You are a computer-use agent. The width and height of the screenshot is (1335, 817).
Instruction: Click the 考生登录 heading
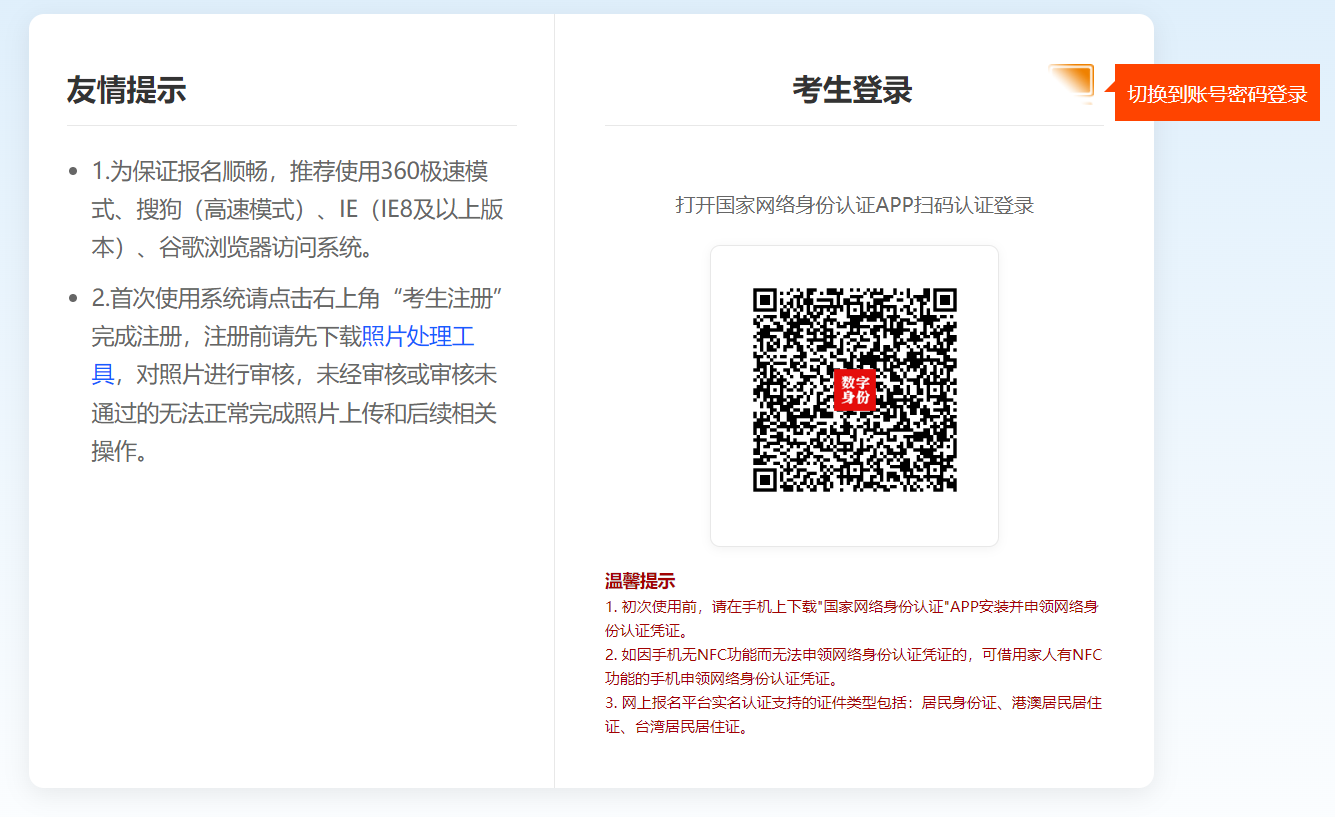[852, 90]
